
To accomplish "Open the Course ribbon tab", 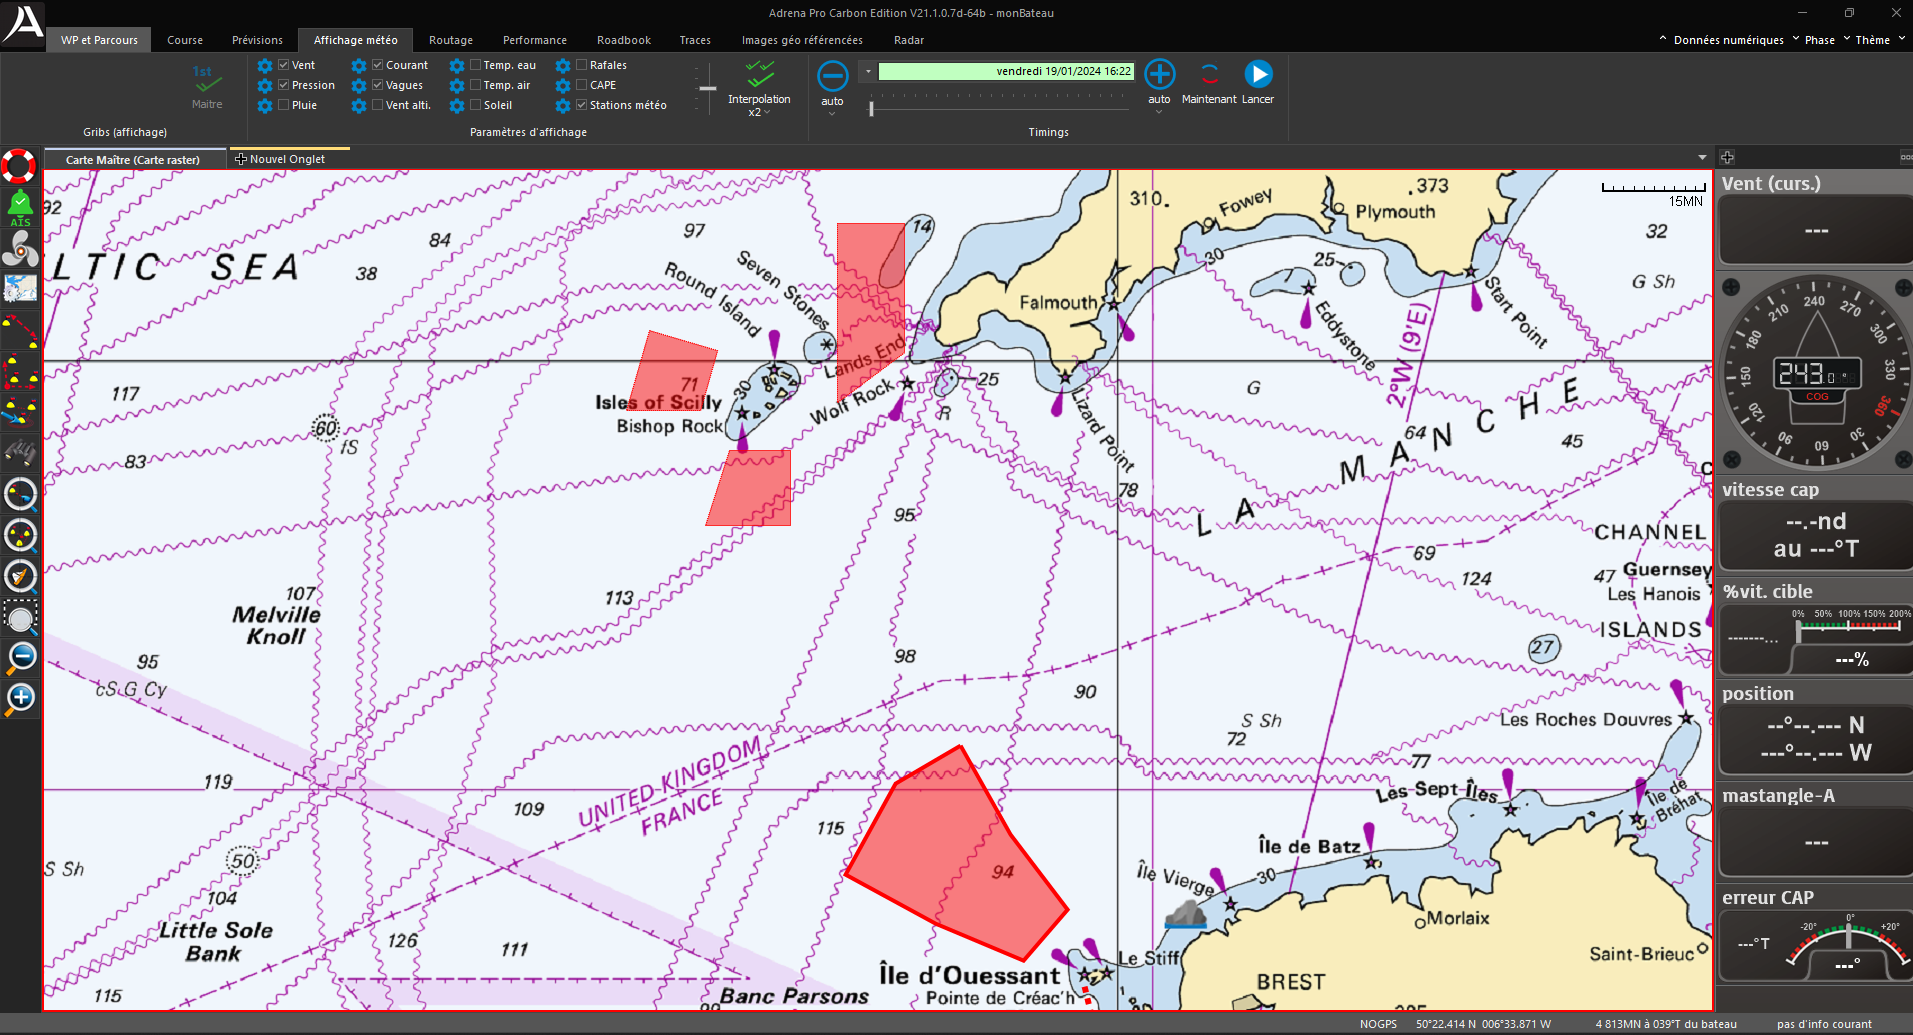I will 185,40.
